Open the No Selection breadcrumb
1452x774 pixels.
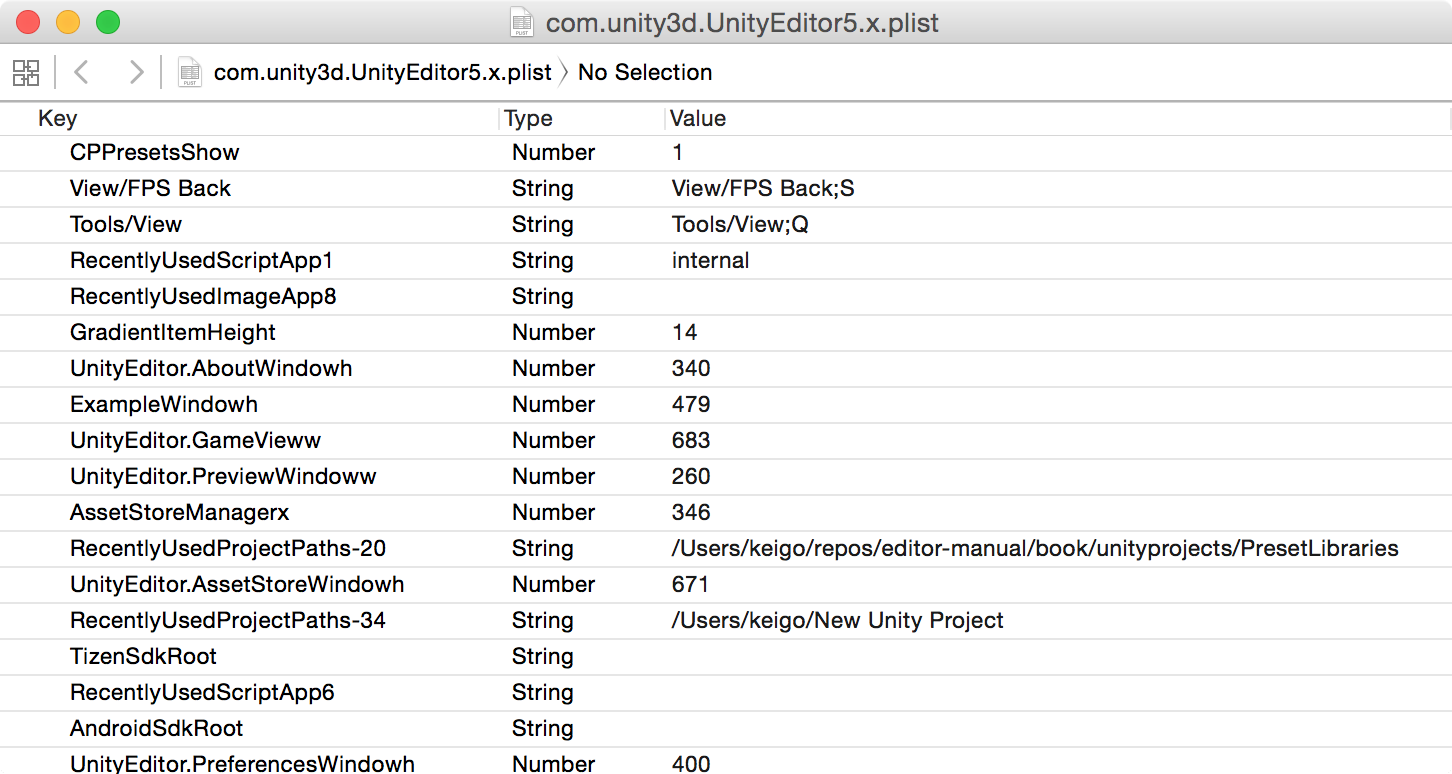[x=645, y=72]
